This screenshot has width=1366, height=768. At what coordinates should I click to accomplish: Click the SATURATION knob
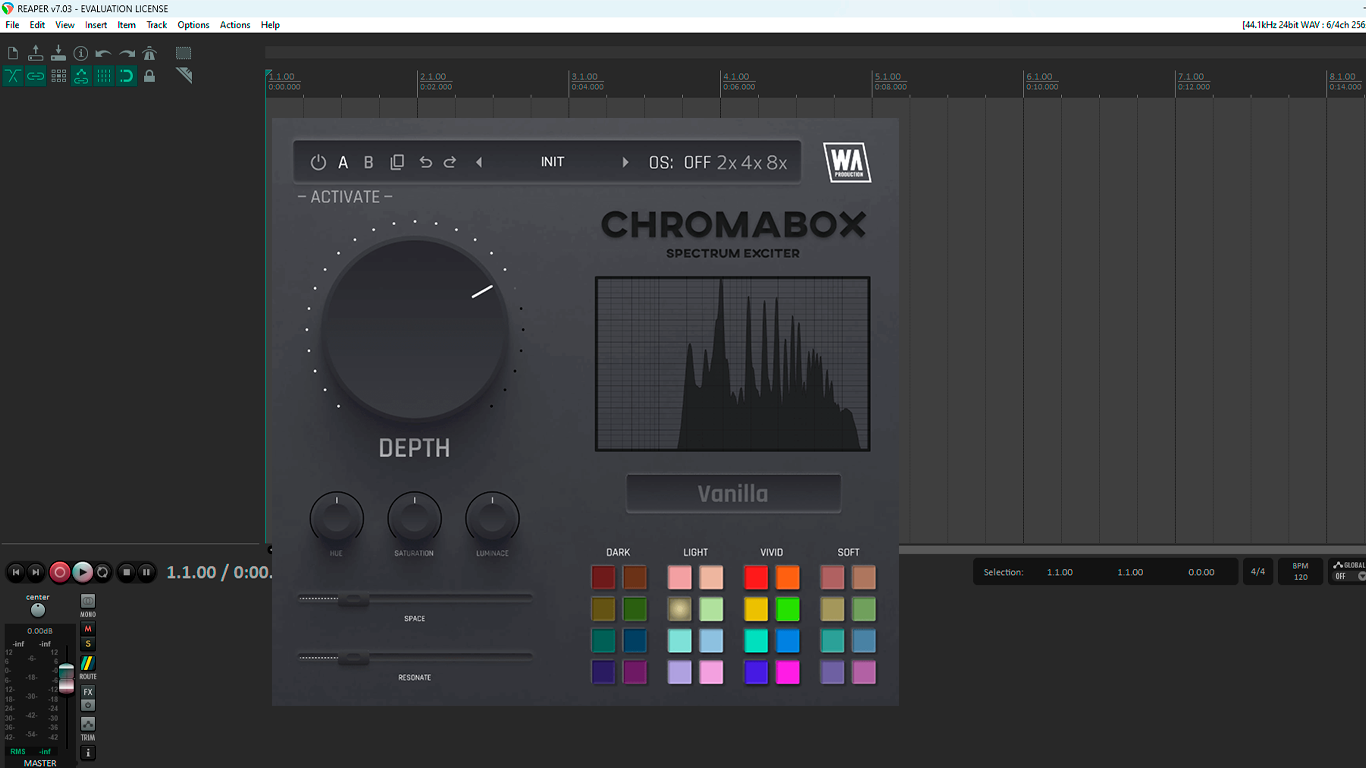tap(414, 518)
